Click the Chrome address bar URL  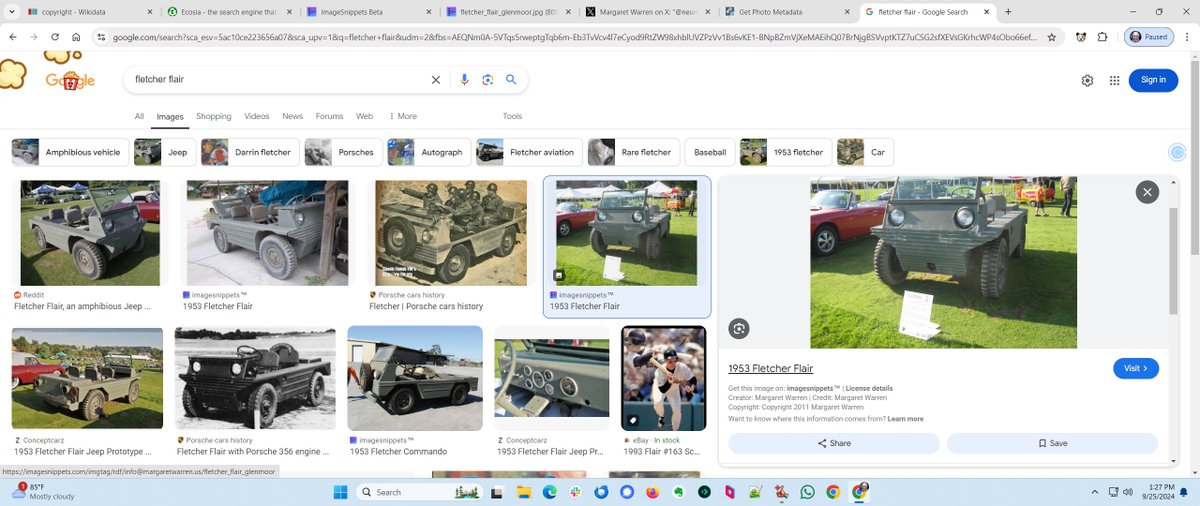coord(575,37)
